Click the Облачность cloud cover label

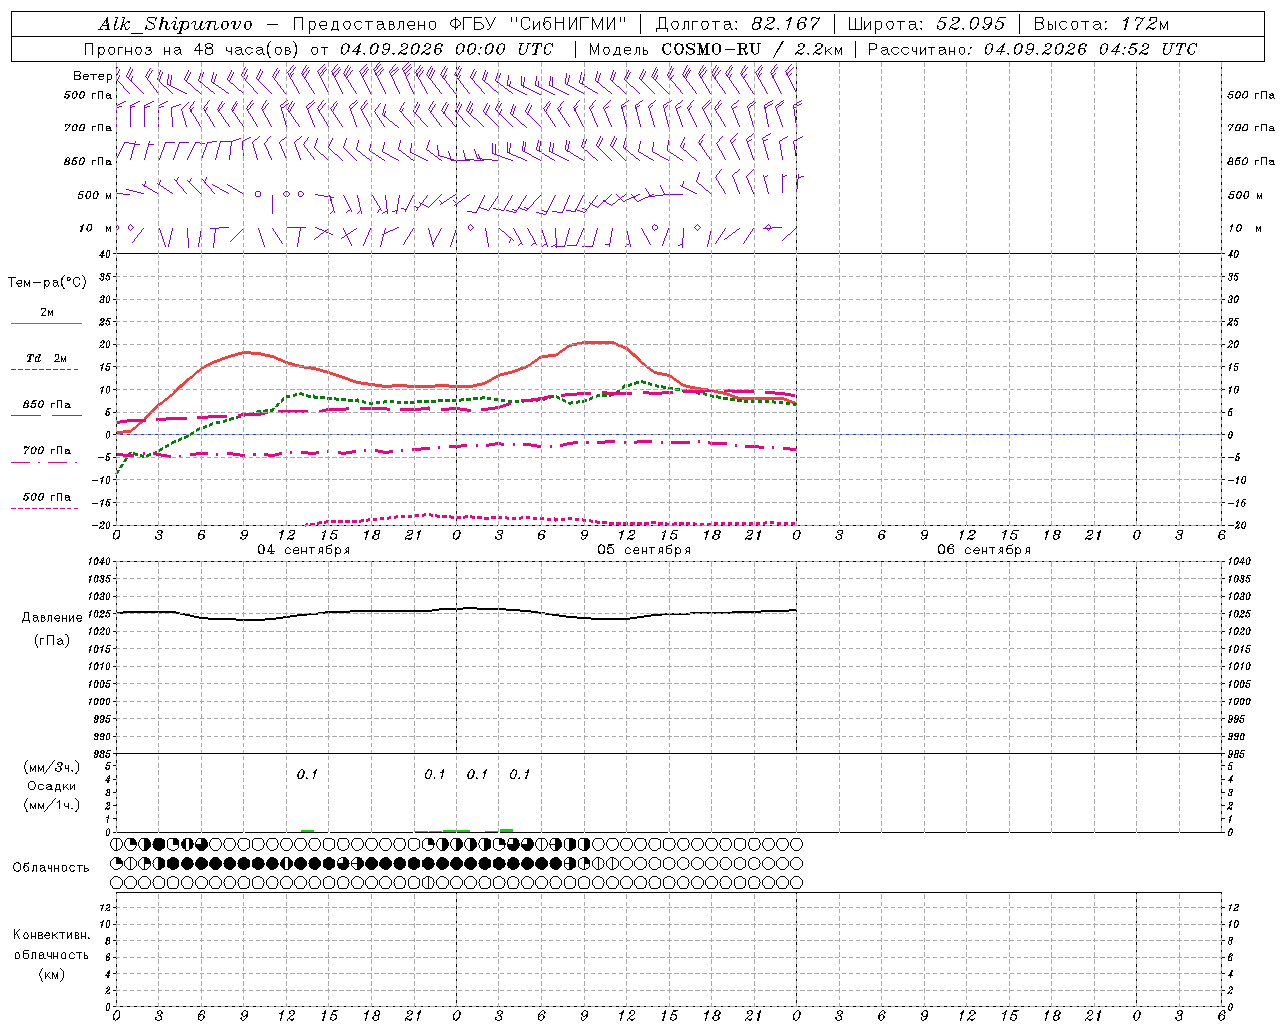pos(51,867)
